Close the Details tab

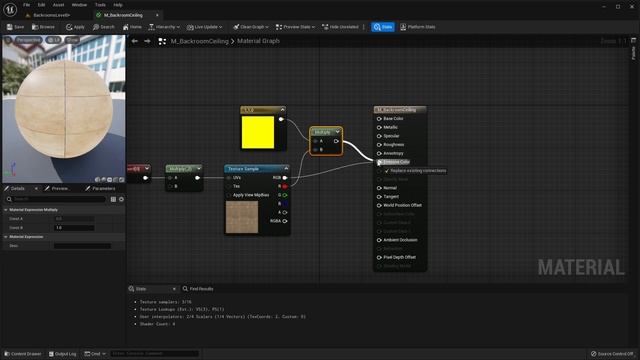pos(36,189)
